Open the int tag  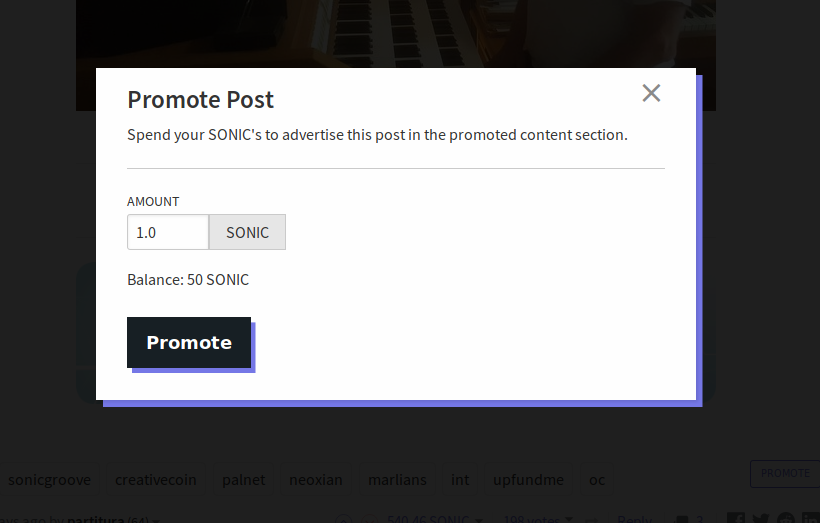(460, 480)
